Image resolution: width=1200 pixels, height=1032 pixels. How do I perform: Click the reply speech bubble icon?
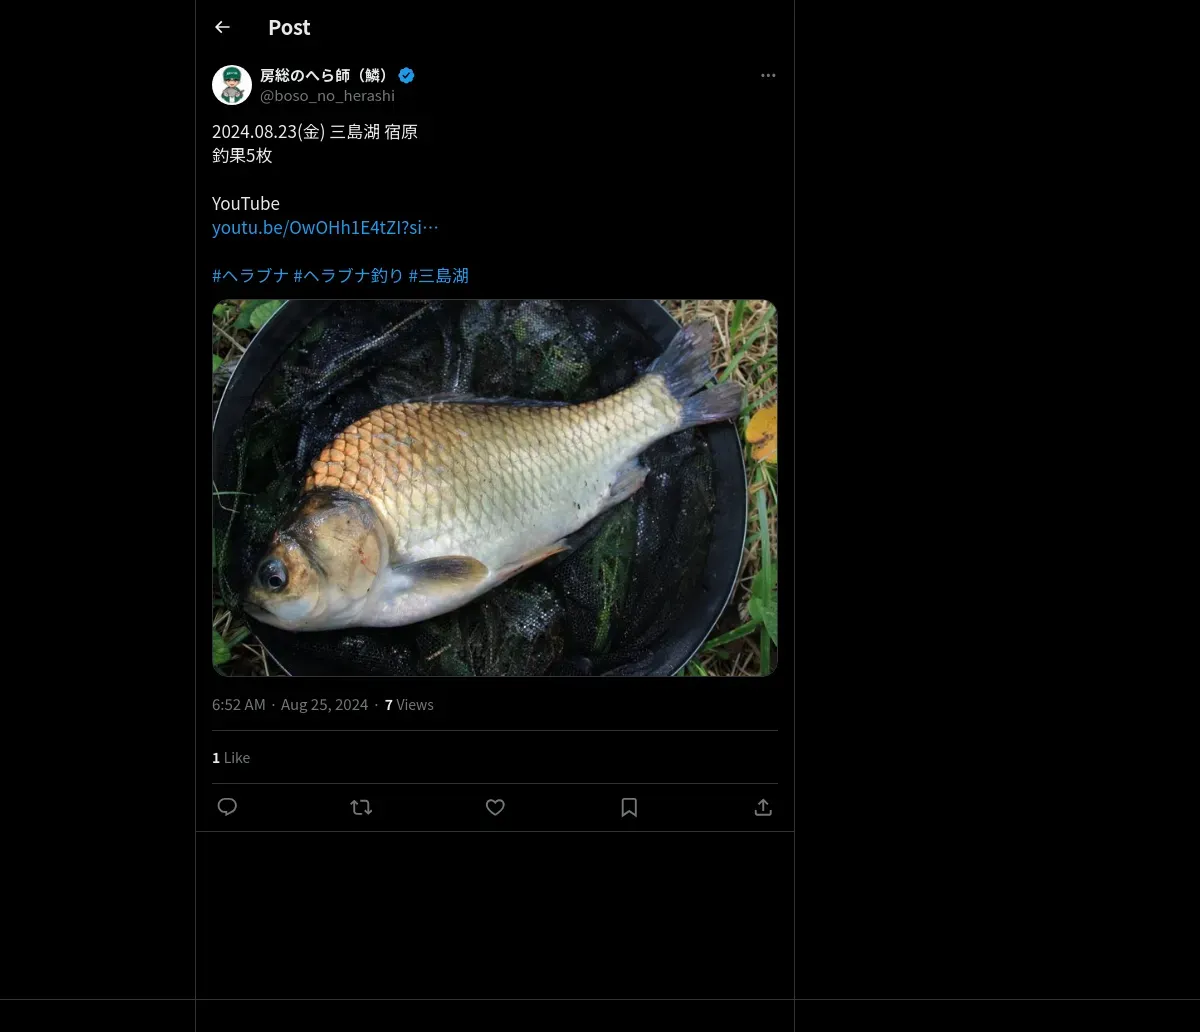[227, 807]
